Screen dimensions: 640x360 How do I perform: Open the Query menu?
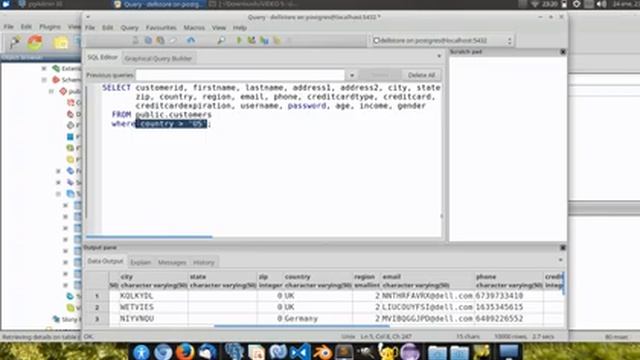click(129, 28)
